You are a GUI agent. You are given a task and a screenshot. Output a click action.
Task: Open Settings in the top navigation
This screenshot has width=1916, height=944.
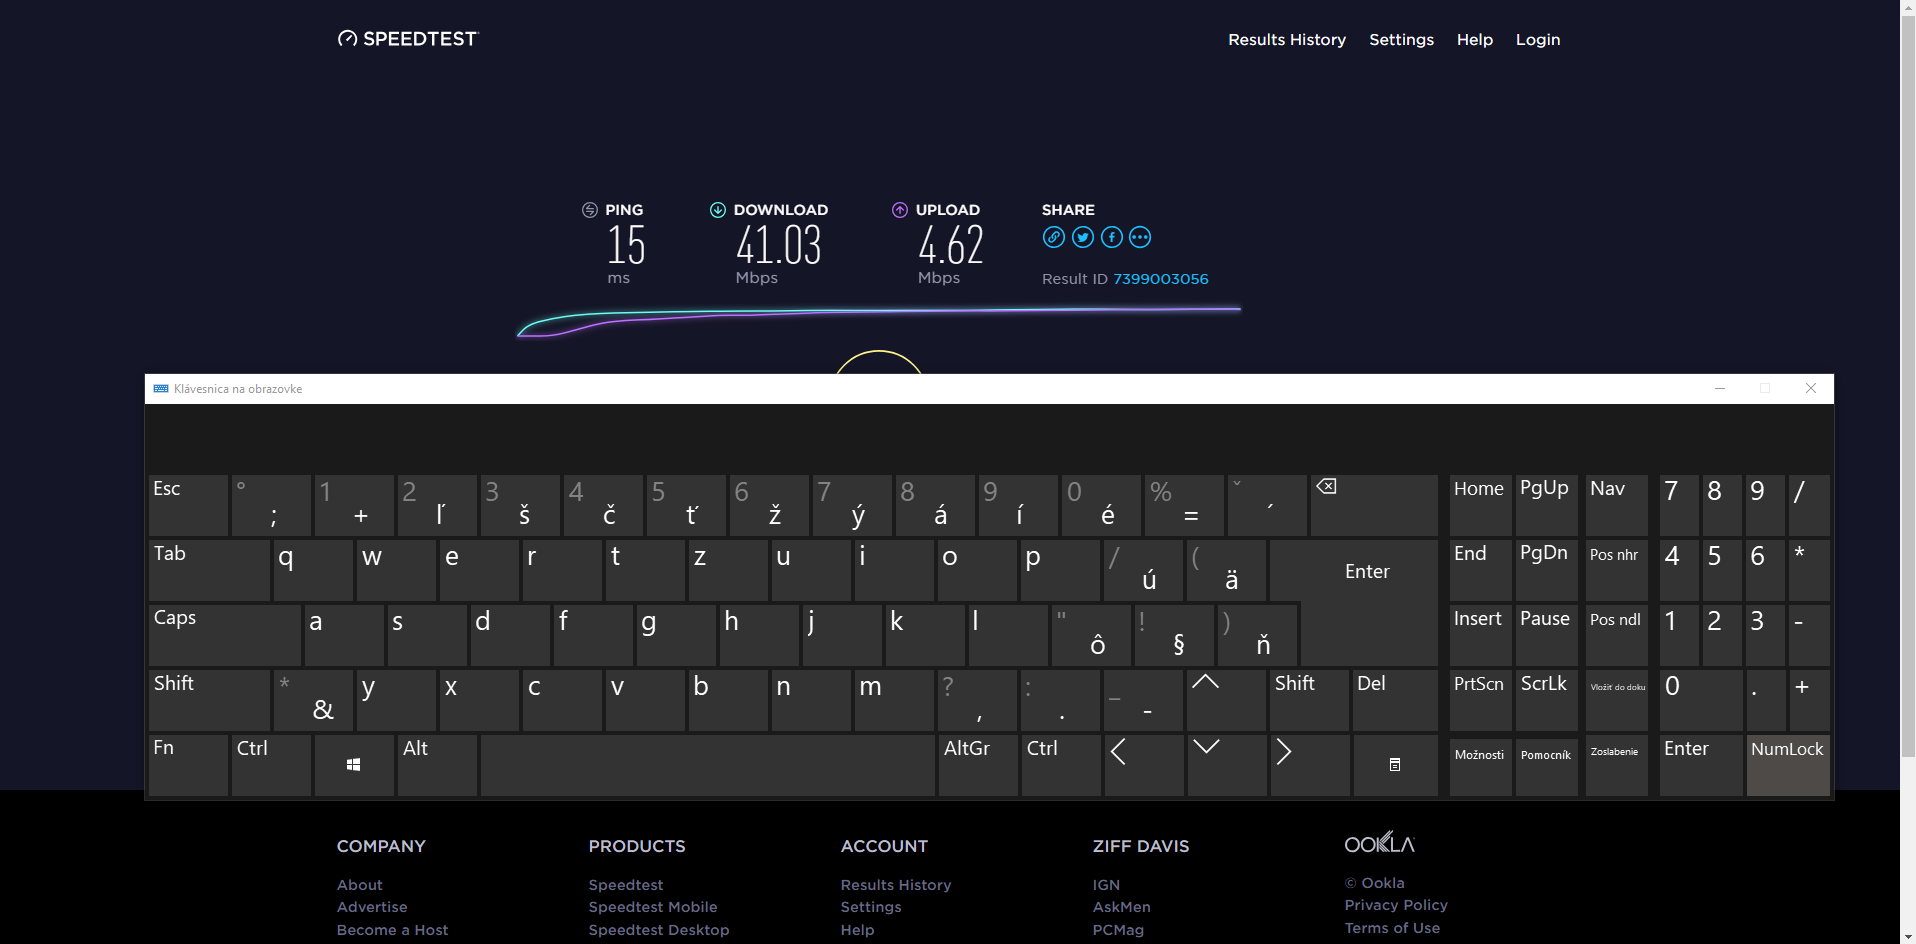1401,40
